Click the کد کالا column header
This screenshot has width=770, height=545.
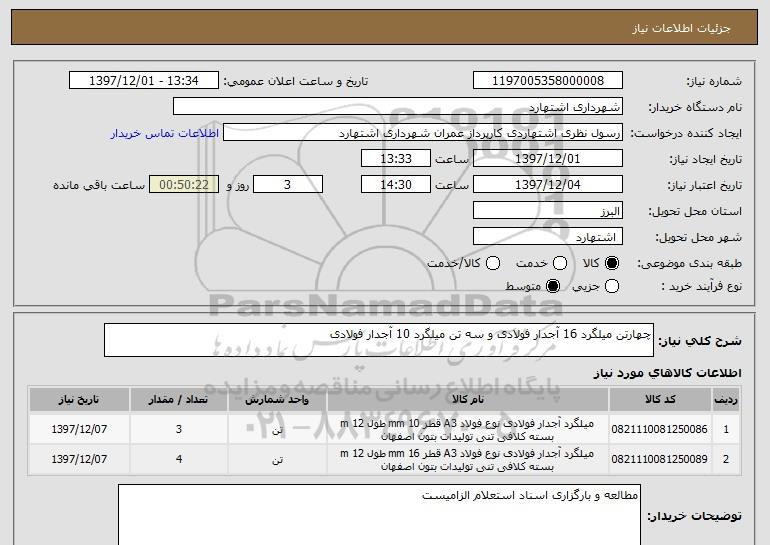660,400
